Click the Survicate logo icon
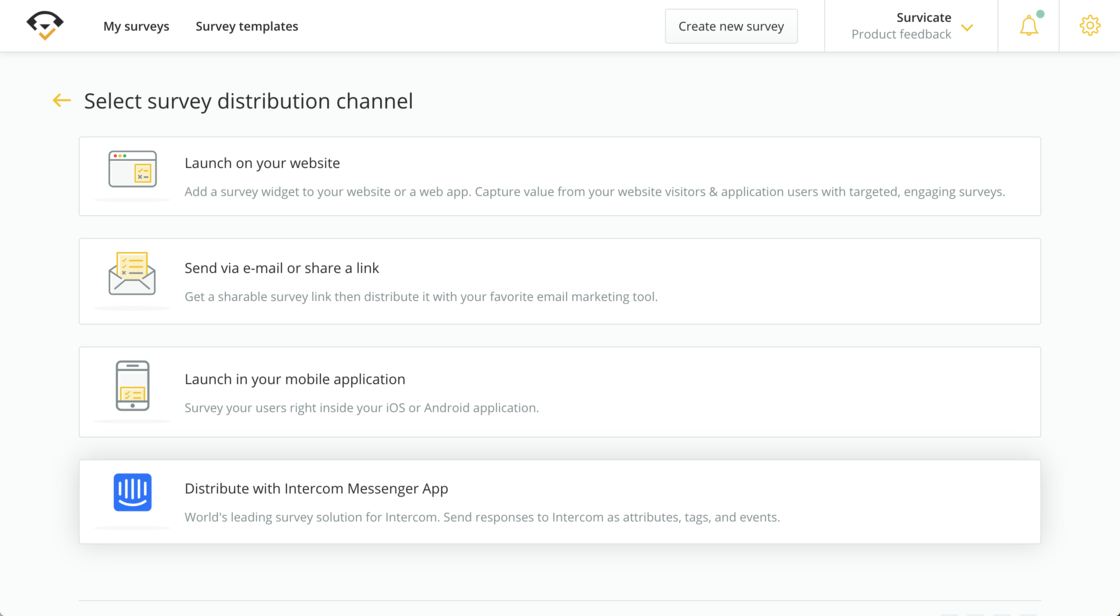This screenshot has height=616, width=1120. 45,26
